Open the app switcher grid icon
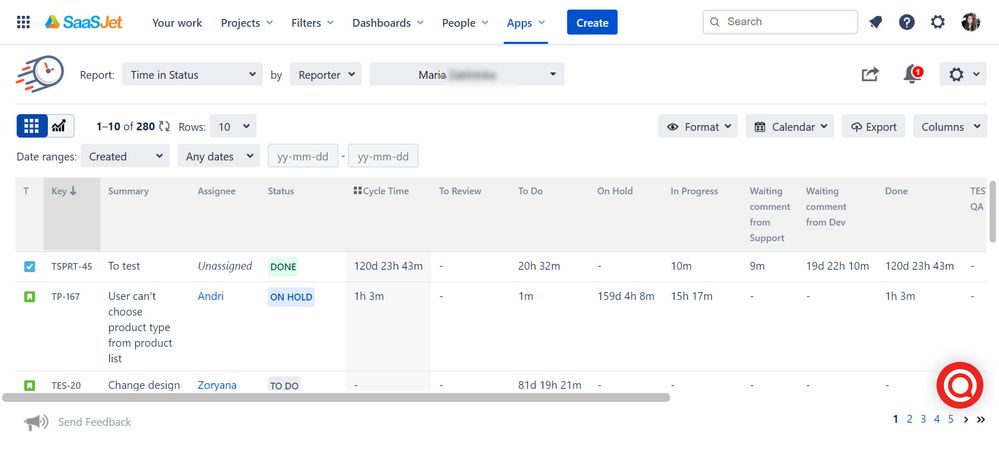999x451 pixels. pos(24,22)
